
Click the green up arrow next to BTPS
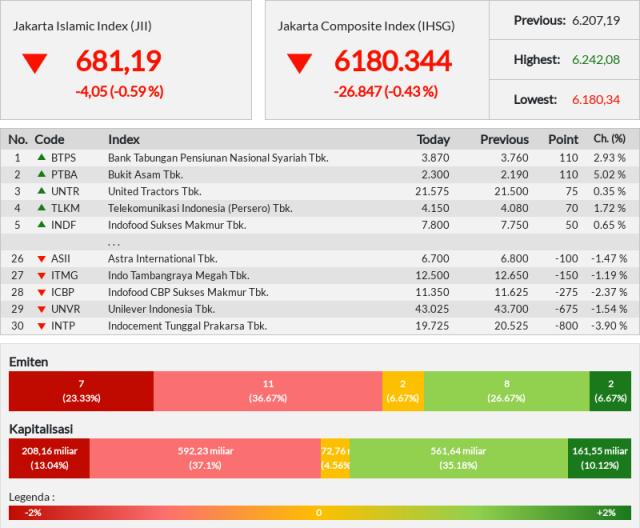(x=41, y=157)
